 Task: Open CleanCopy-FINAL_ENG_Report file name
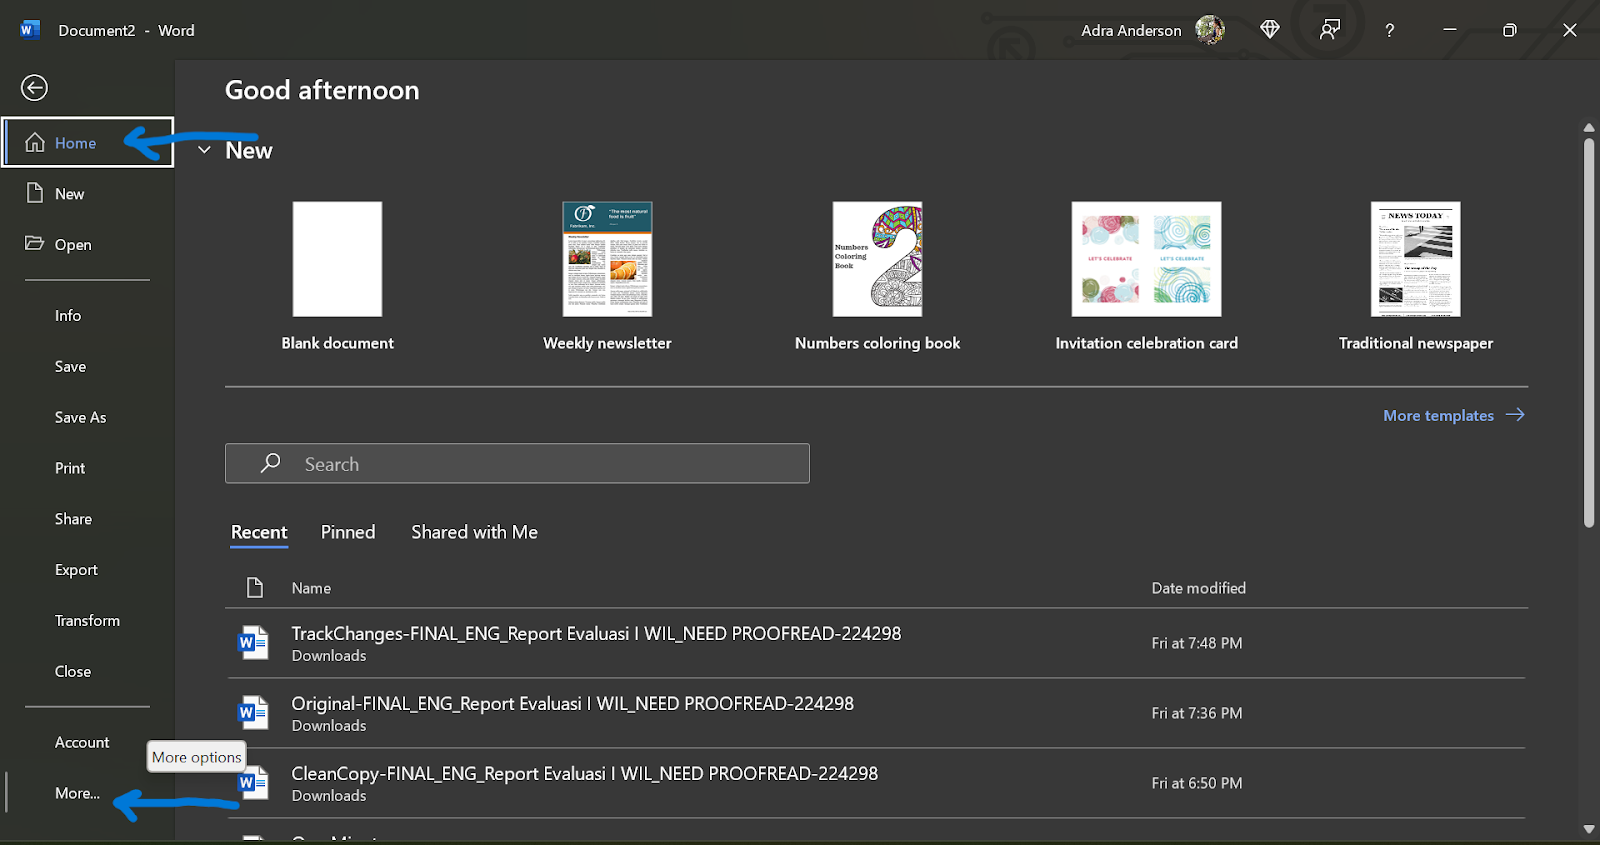(x=584, y=773)
